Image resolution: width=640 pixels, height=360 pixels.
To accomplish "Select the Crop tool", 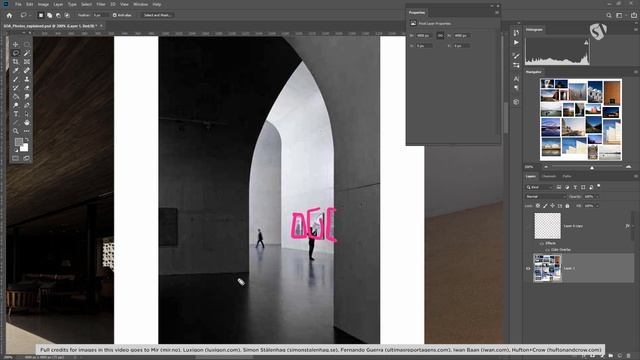I will (x=16, y=62).
